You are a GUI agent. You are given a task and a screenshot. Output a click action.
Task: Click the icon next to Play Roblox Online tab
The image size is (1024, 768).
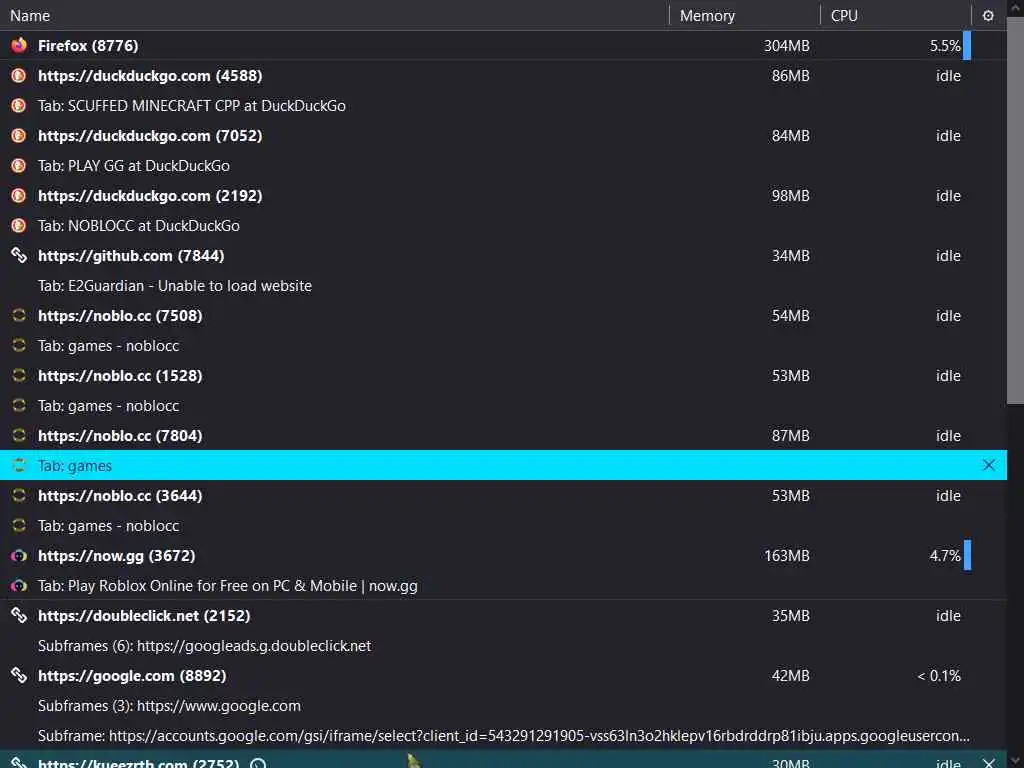pyautogui.click(x=19, y=586)
